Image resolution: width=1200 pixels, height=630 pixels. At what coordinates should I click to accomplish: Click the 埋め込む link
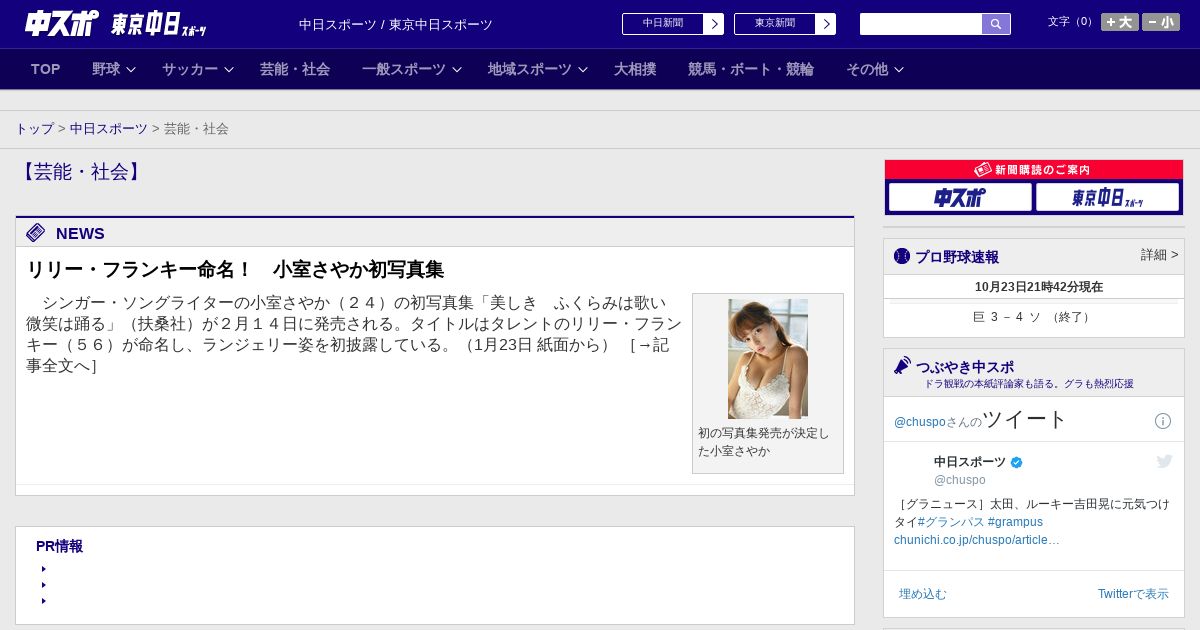click(x=922, y=594)
